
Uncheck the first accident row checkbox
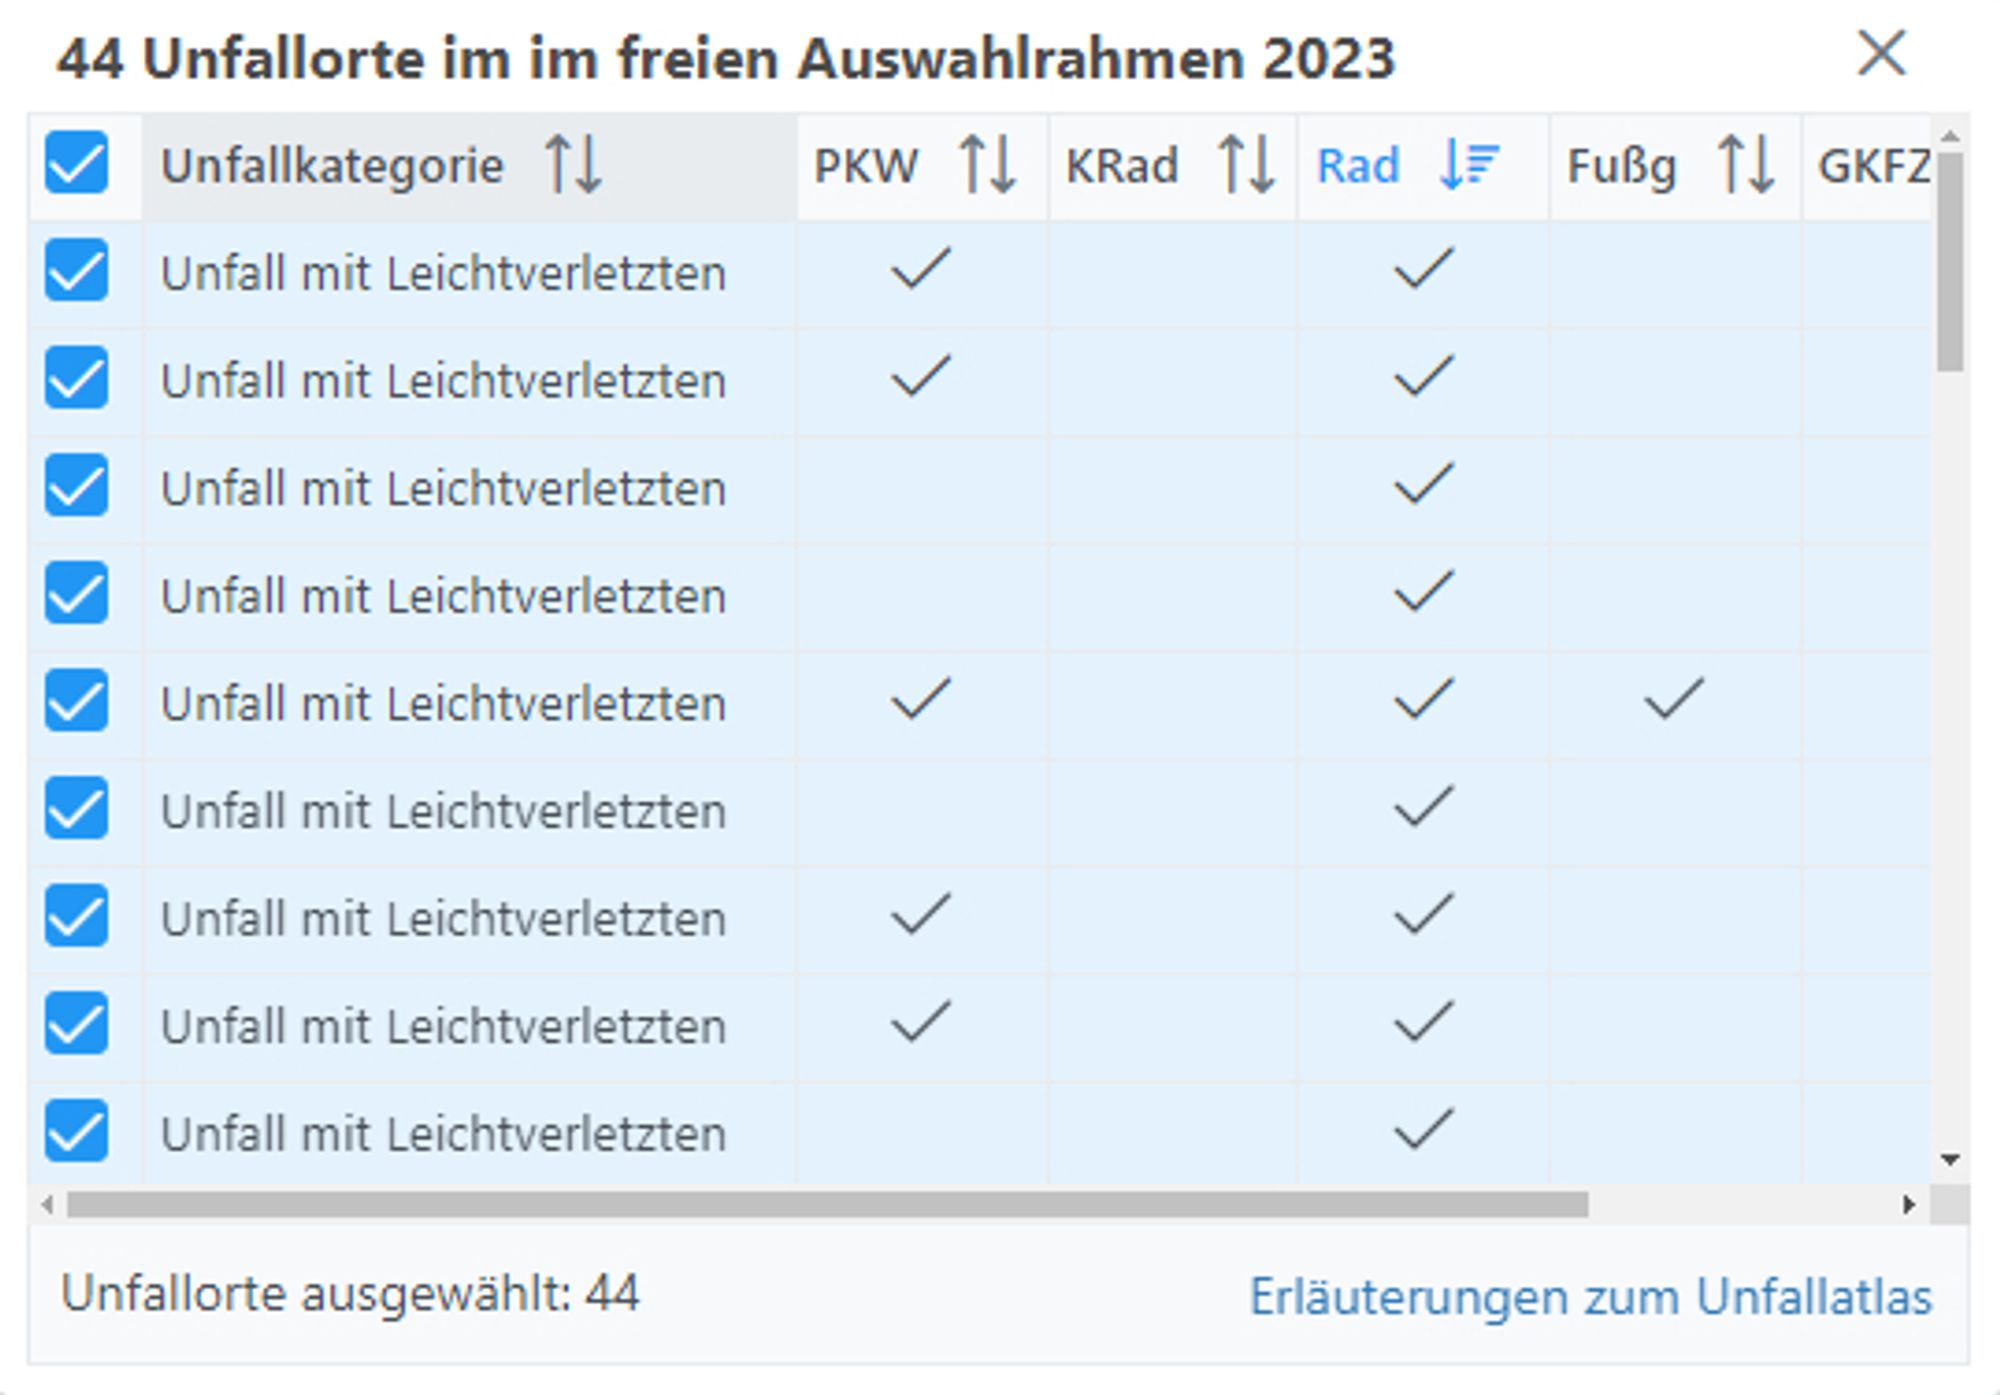point(76,270)
